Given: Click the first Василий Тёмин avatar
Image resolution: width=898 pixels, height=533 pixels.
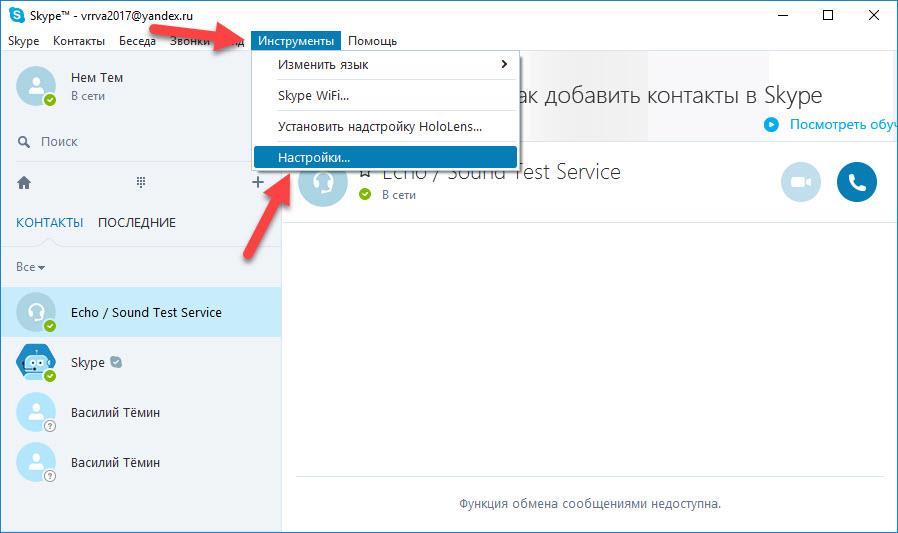Looking at the screenshot, I should pos(36,412).
